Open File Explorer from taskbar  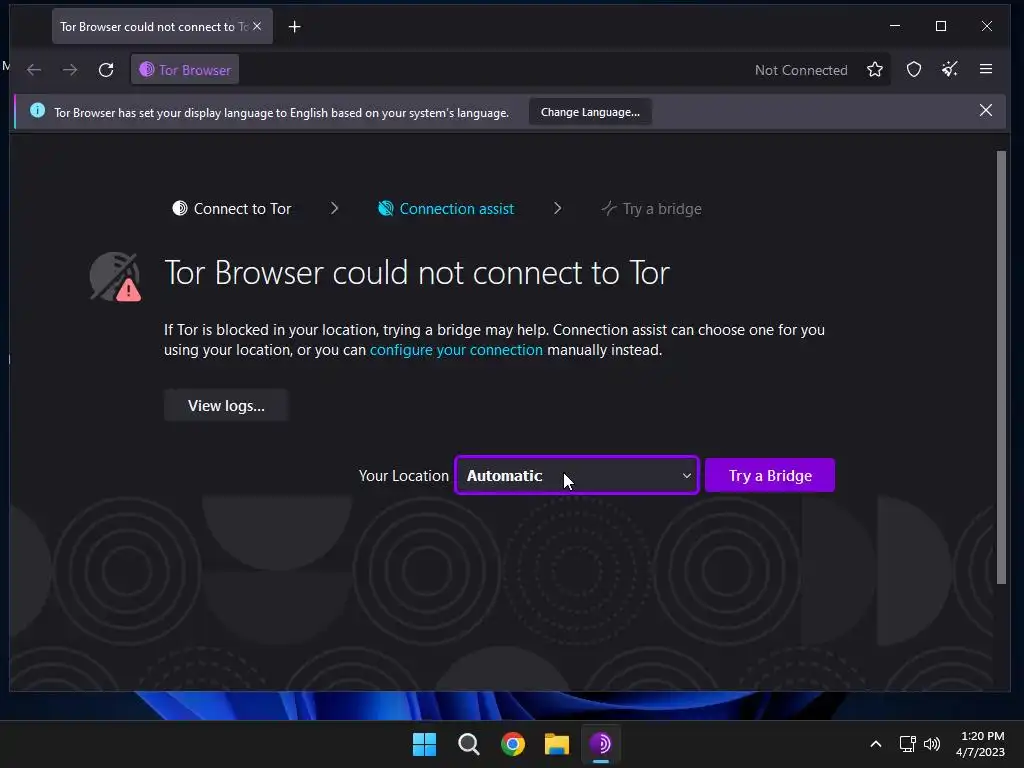(556, 744)
